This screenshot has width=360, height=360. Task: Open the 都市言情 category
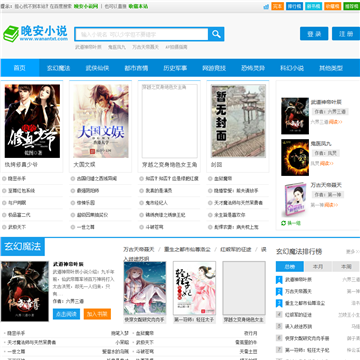[x=136, y=68]
